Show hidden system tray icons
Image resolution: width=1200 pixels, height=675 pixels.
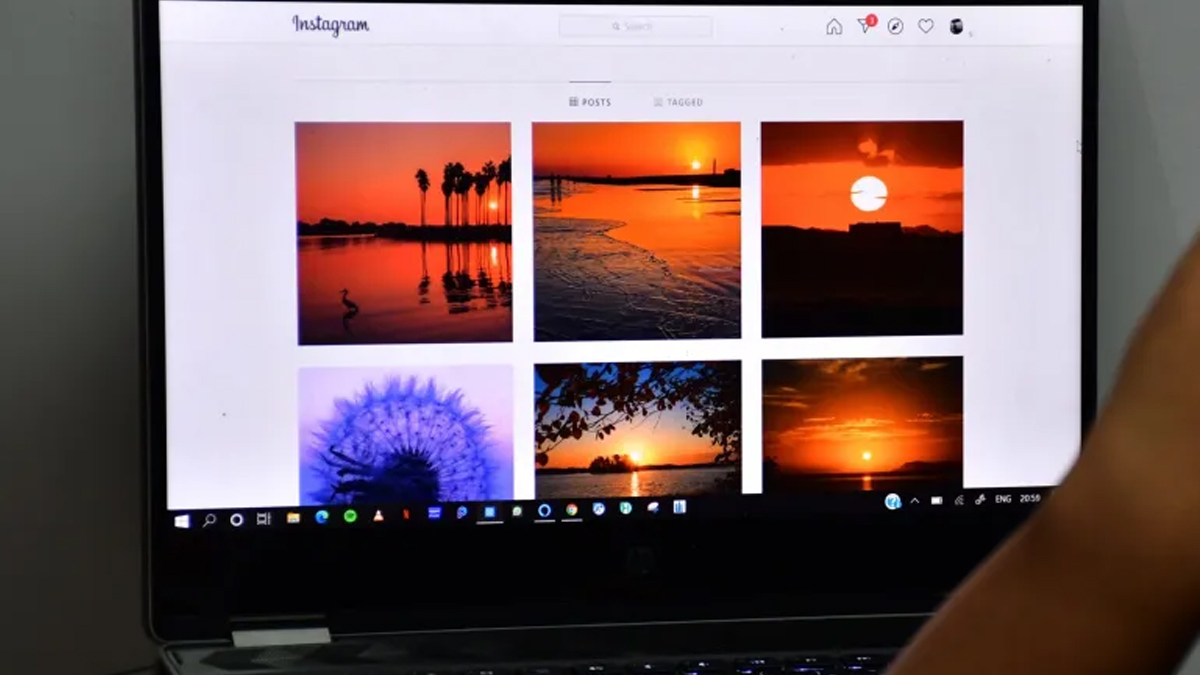point(915,501)
